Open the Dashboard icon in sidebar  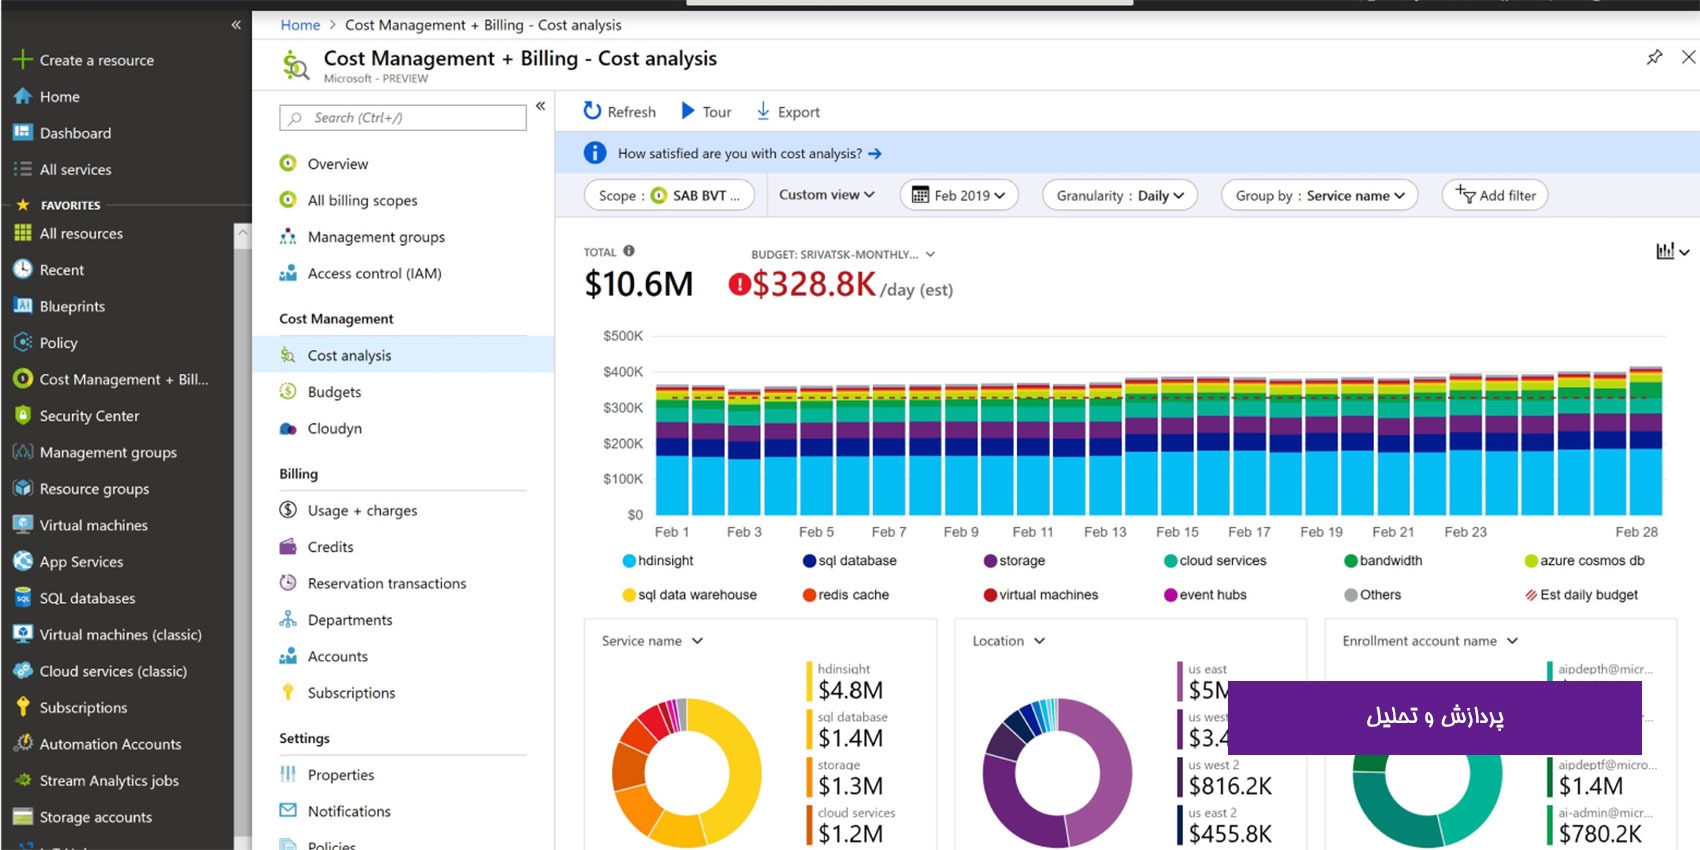(x=22, y=132)
